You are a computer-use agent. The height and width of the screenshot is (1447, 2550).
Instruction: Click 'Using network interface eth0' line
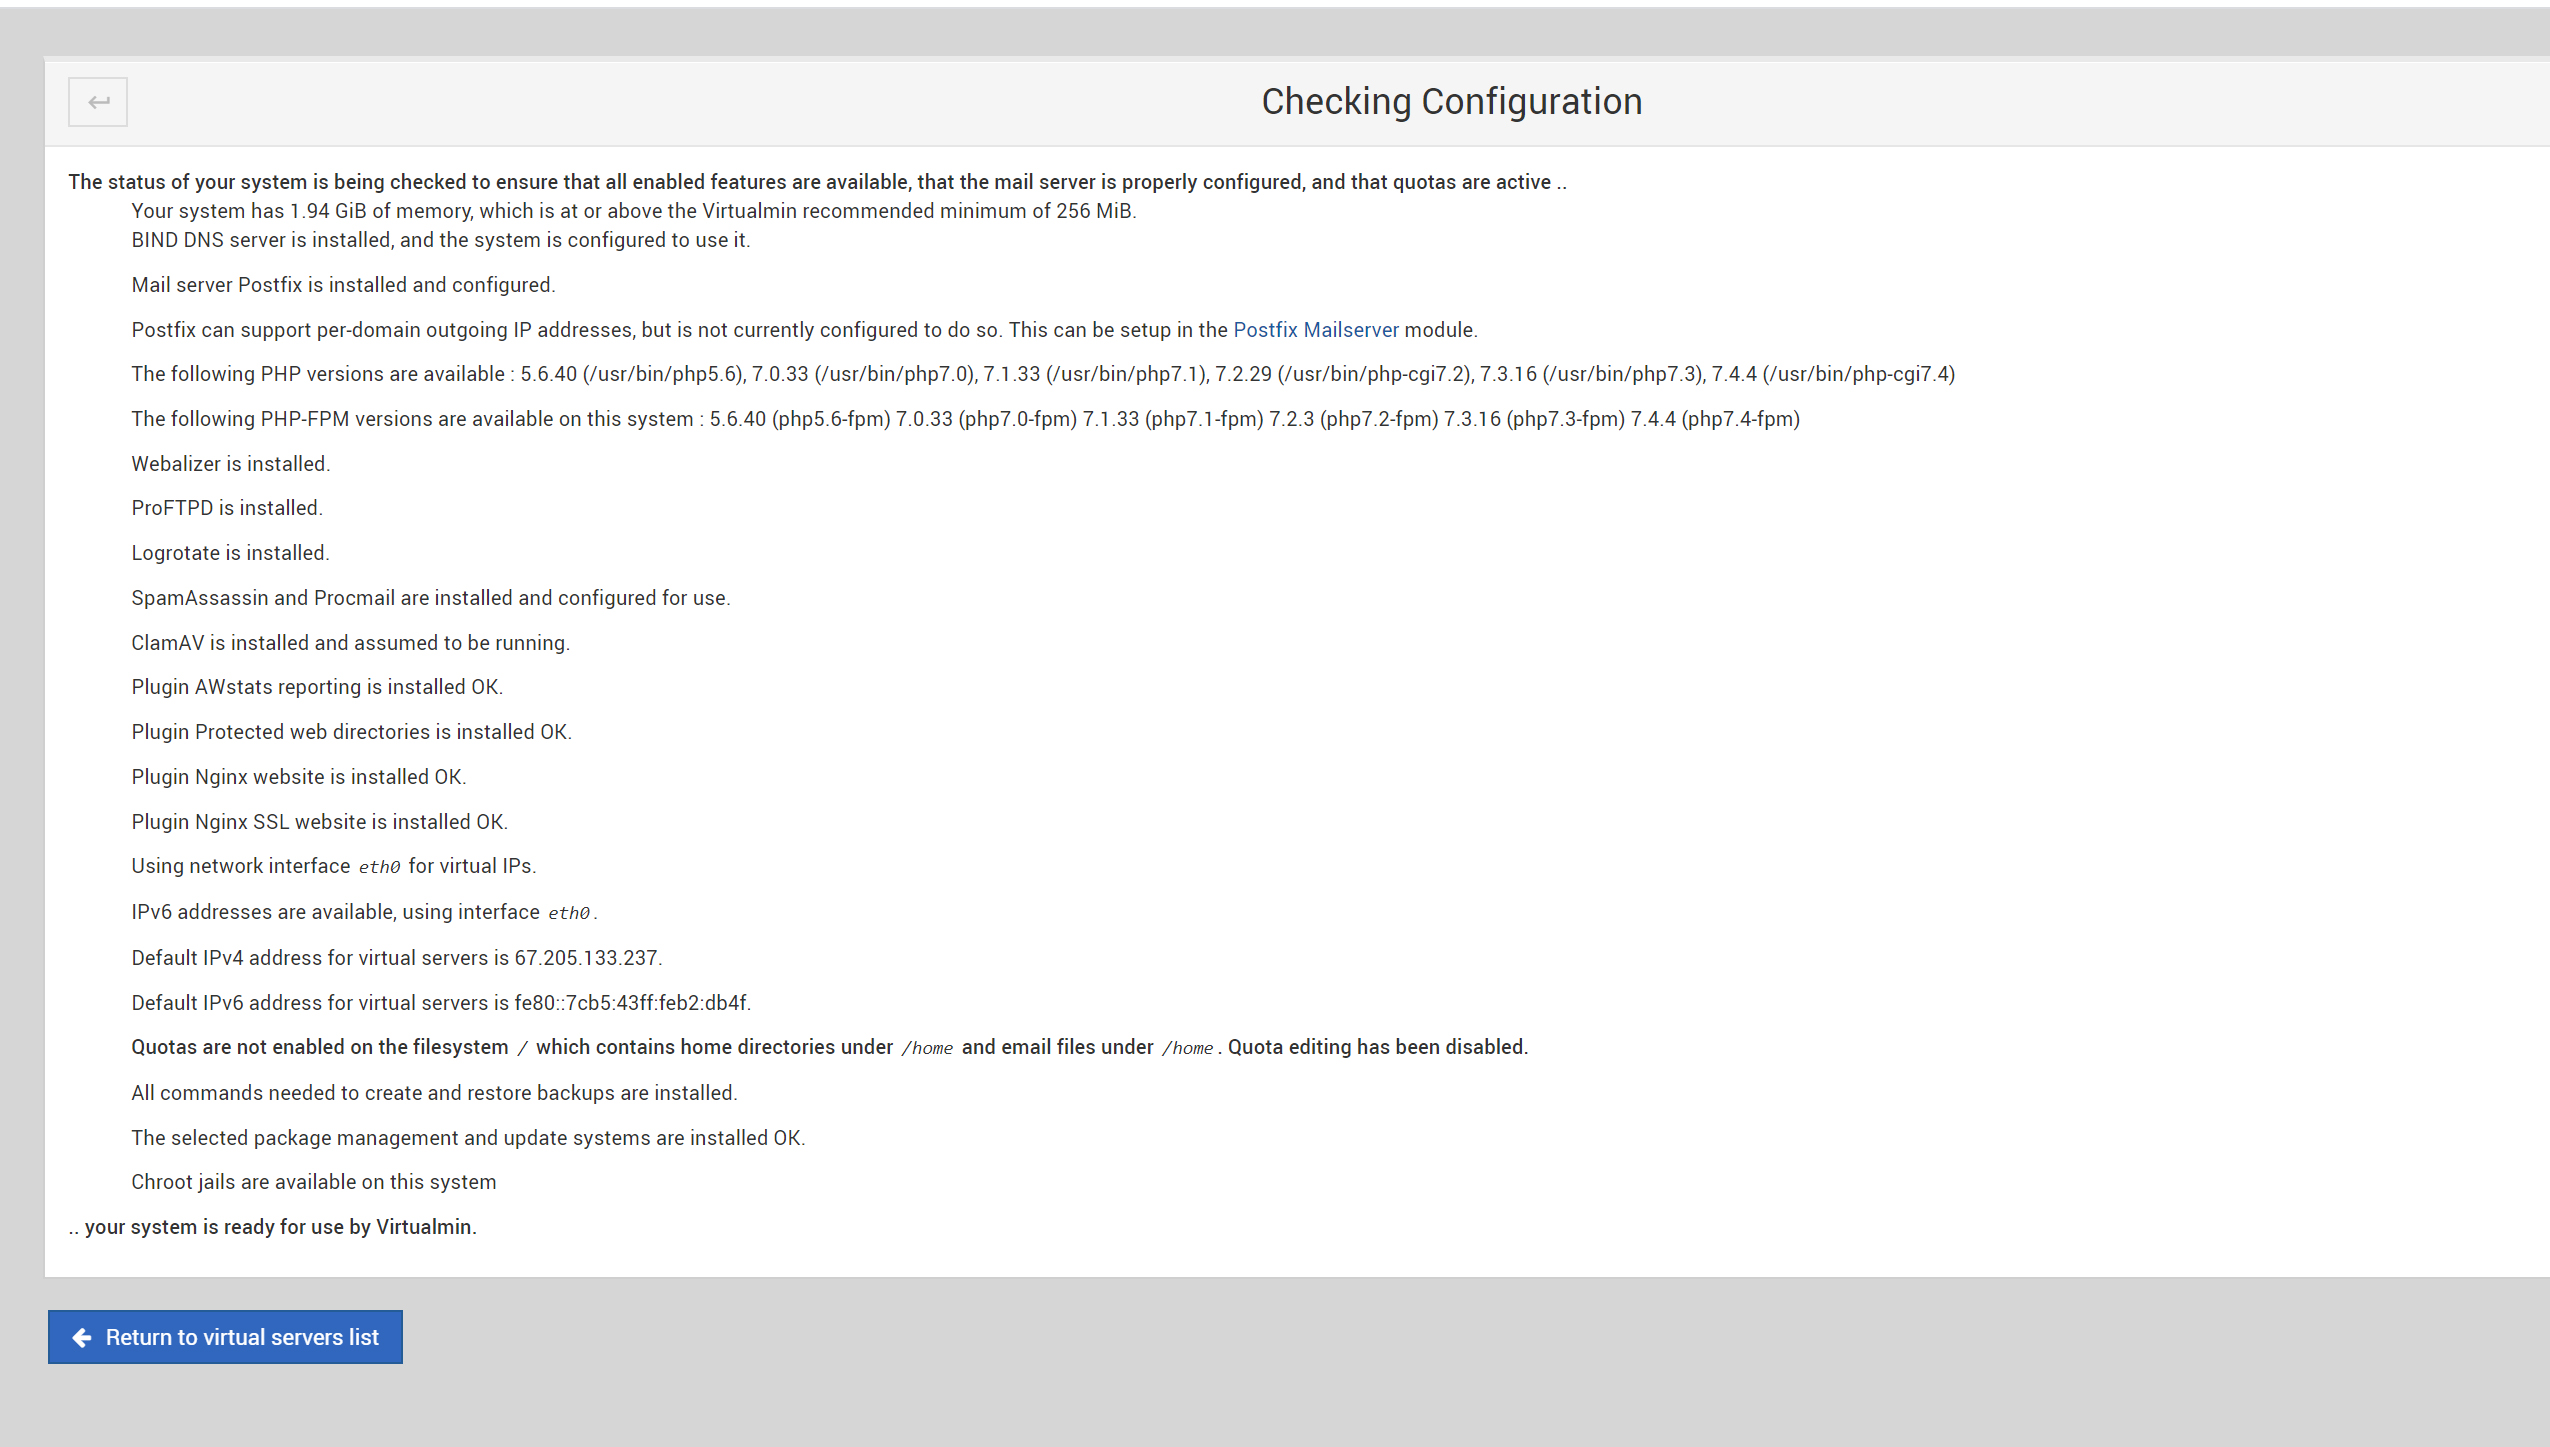click(334, 866)
